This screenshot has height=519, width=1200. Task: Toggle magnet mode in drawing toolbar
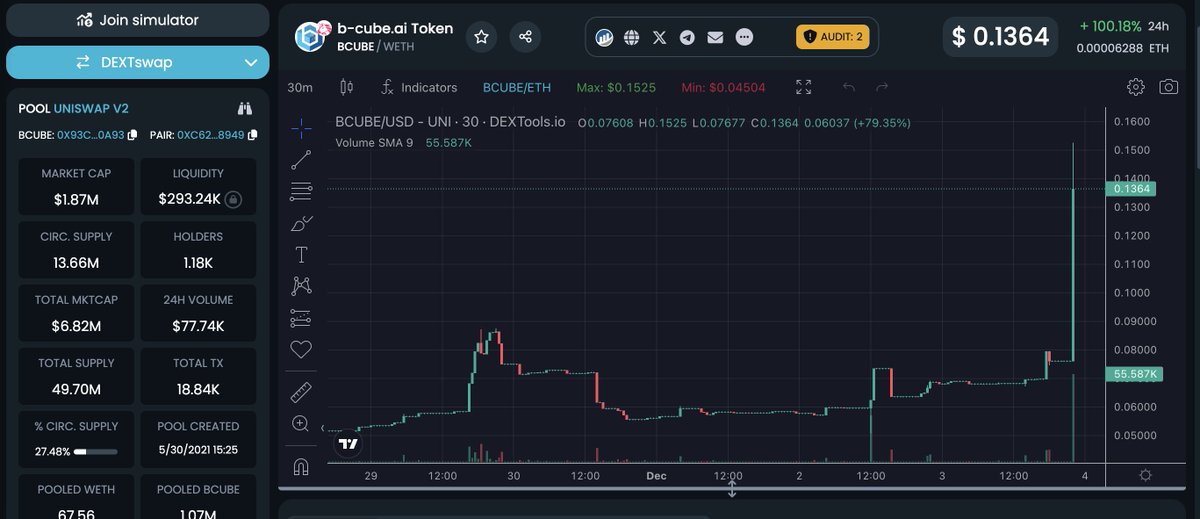pyautogui.click(x=301, y=466)
